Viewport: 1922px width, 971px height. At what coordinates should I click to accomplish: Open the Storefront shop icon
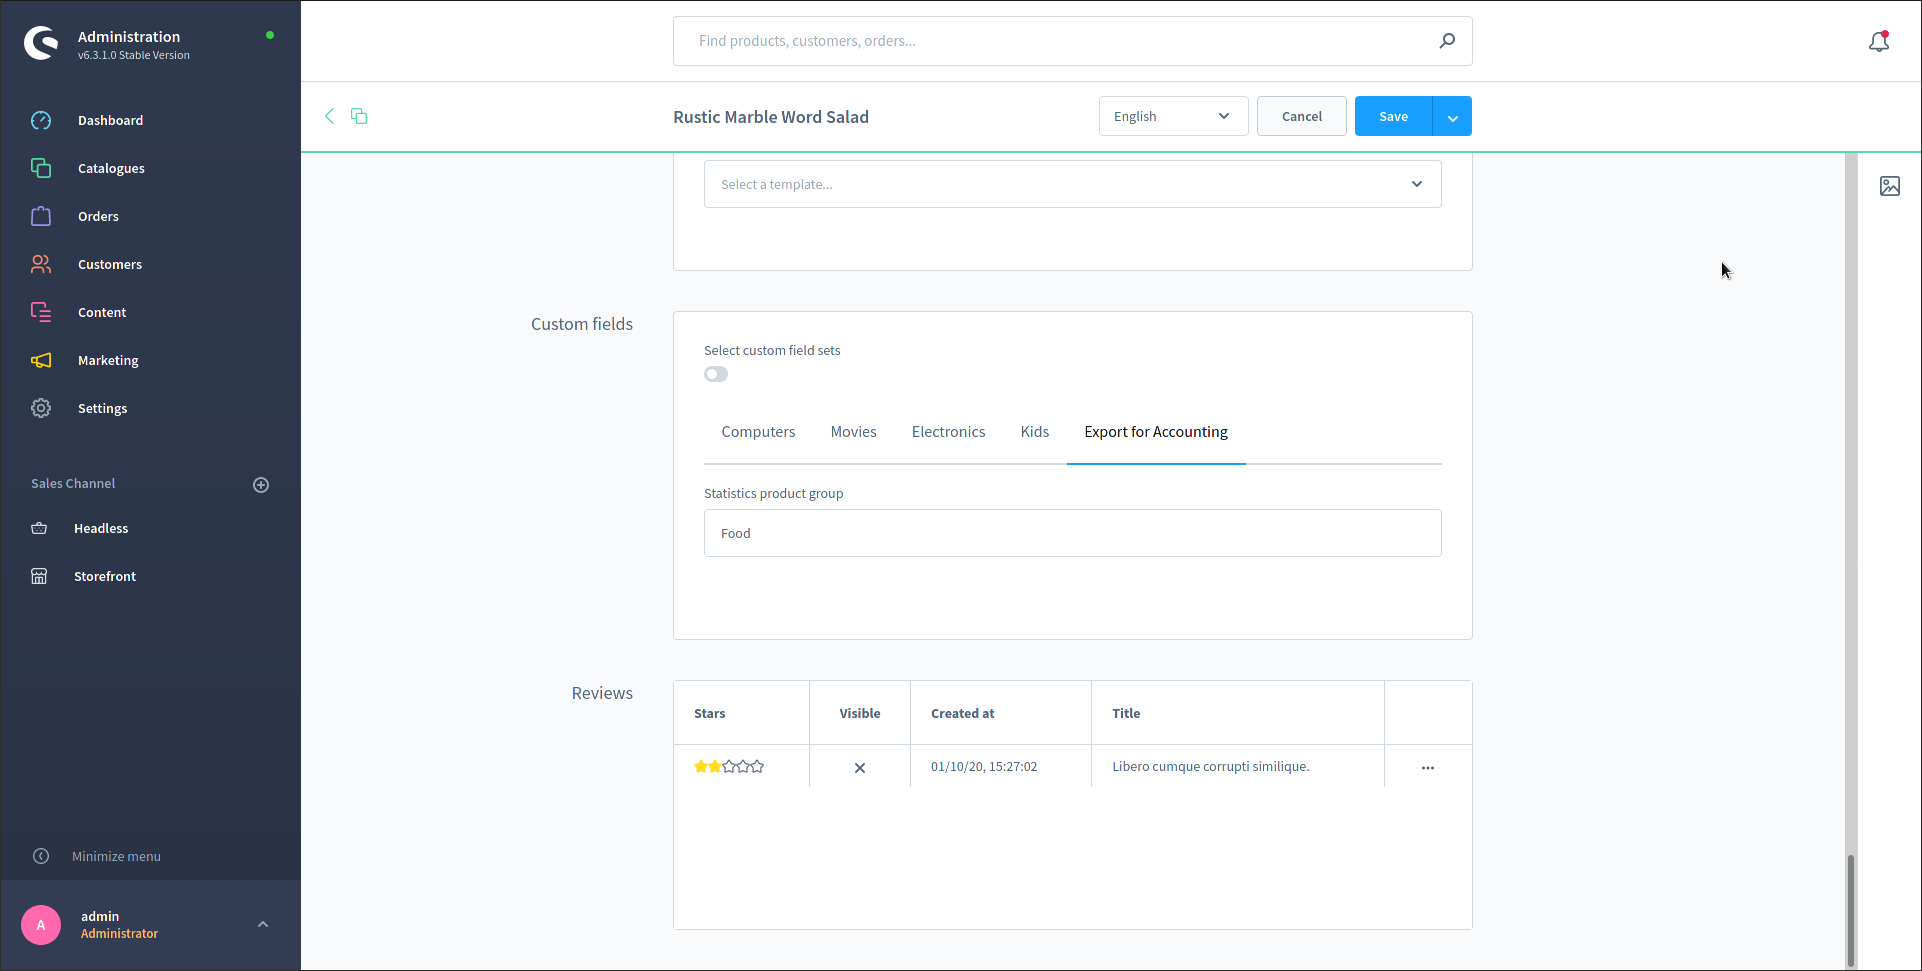point(39,576)
